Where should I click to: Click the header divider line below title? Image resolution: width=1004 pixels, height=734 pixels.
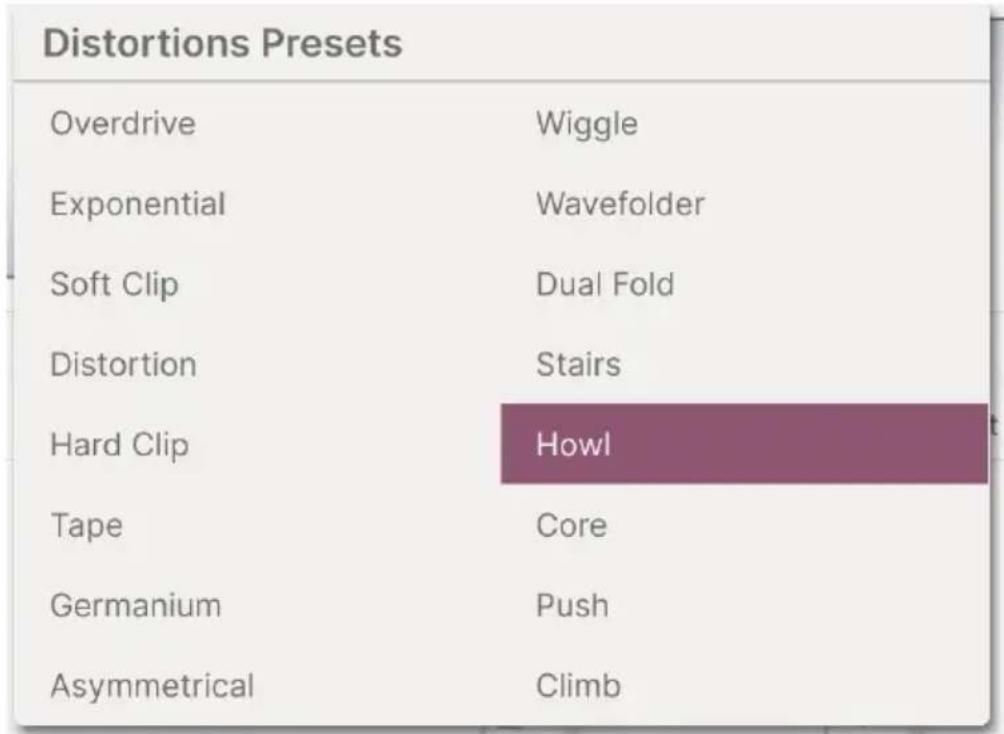tap(501, 81)
